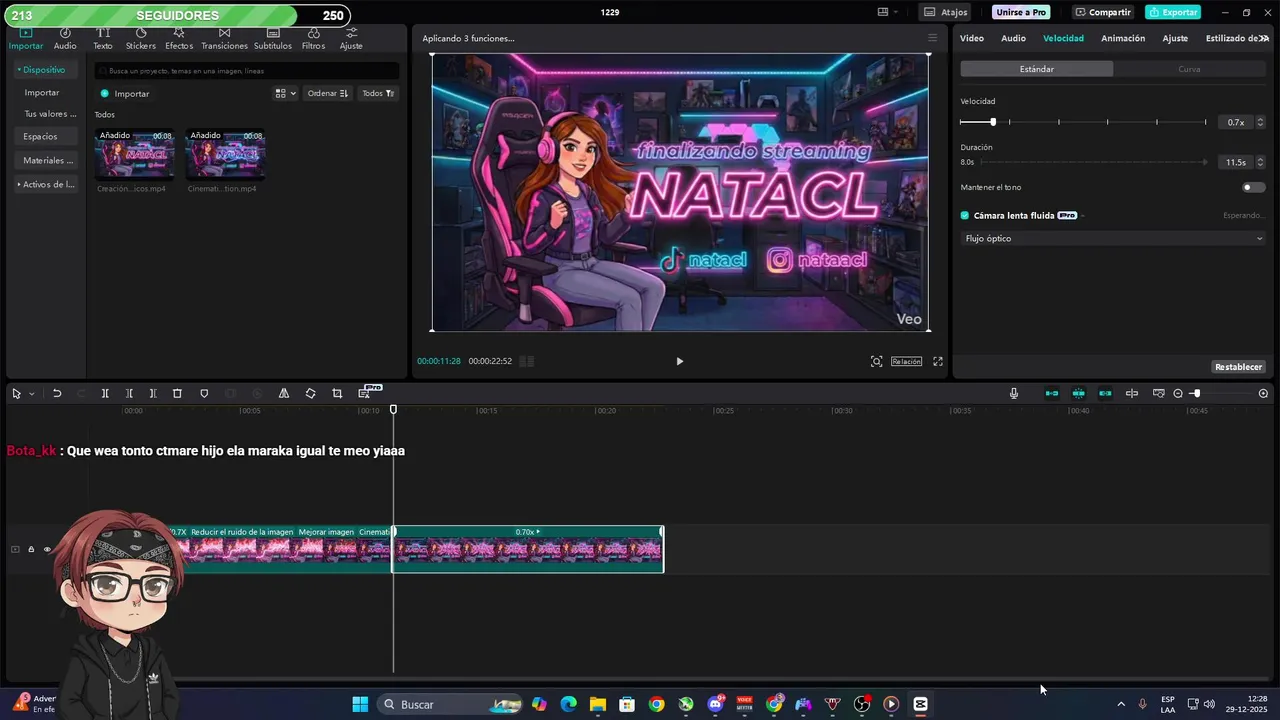Toggle main track magnet icon

(x=1052, y=394)
